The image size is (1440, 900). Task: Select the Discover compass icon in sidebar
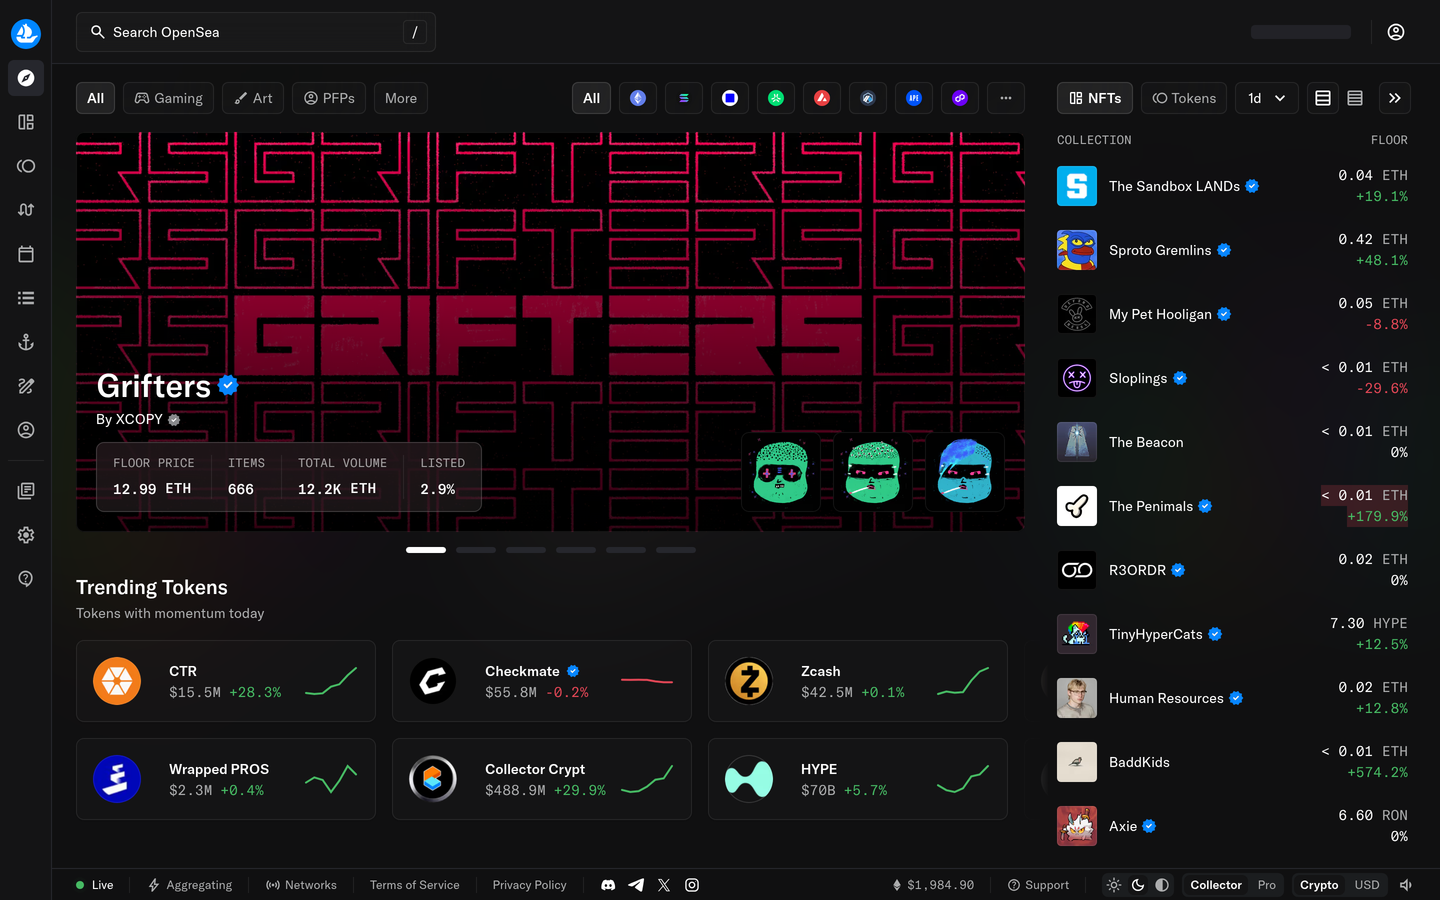[x=26, y=78]
